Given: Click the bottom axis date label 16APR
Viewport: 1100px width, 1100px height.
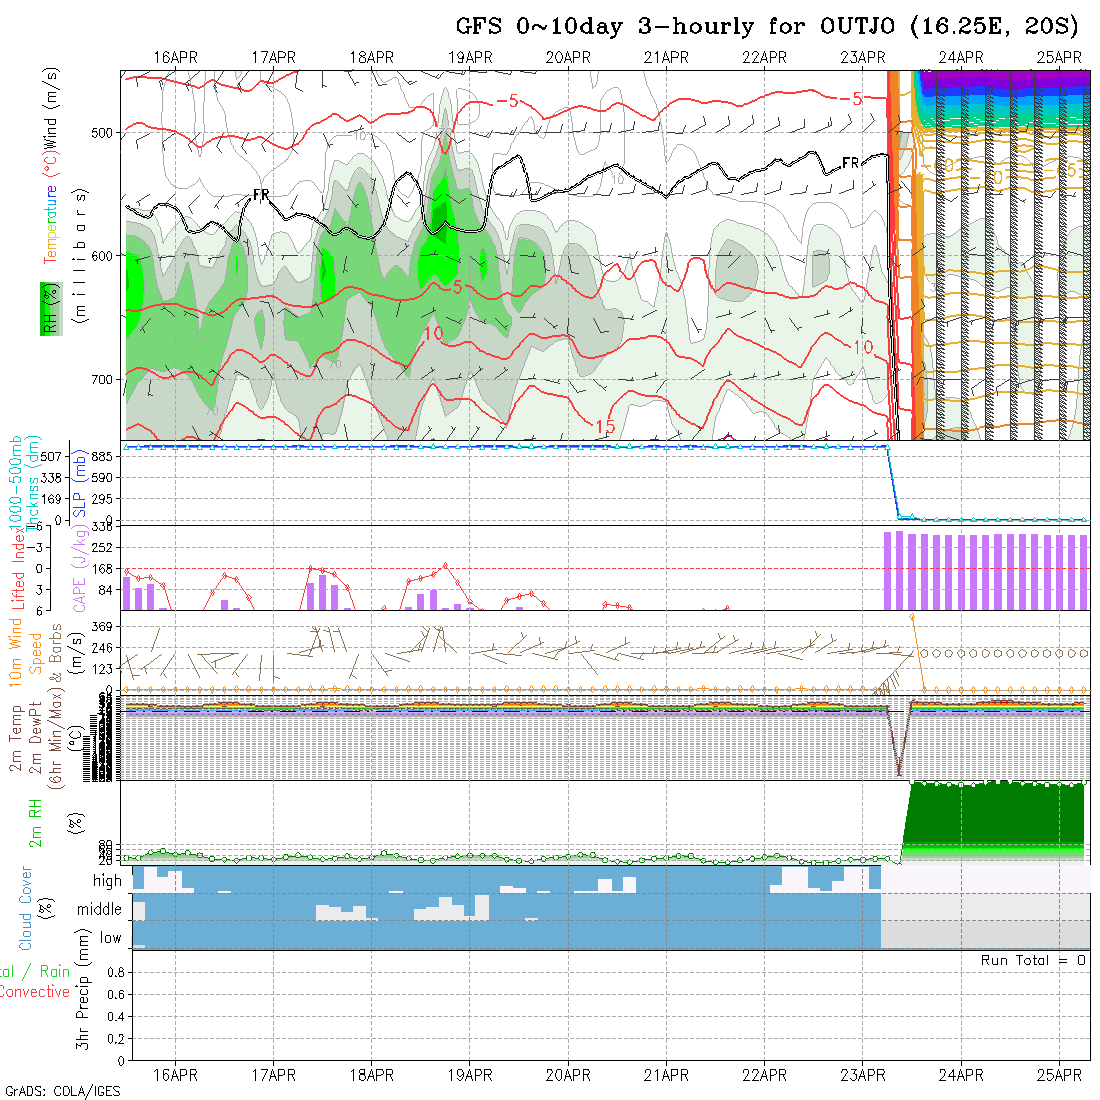Looking at the screenshot, I should pos(175,1075).
